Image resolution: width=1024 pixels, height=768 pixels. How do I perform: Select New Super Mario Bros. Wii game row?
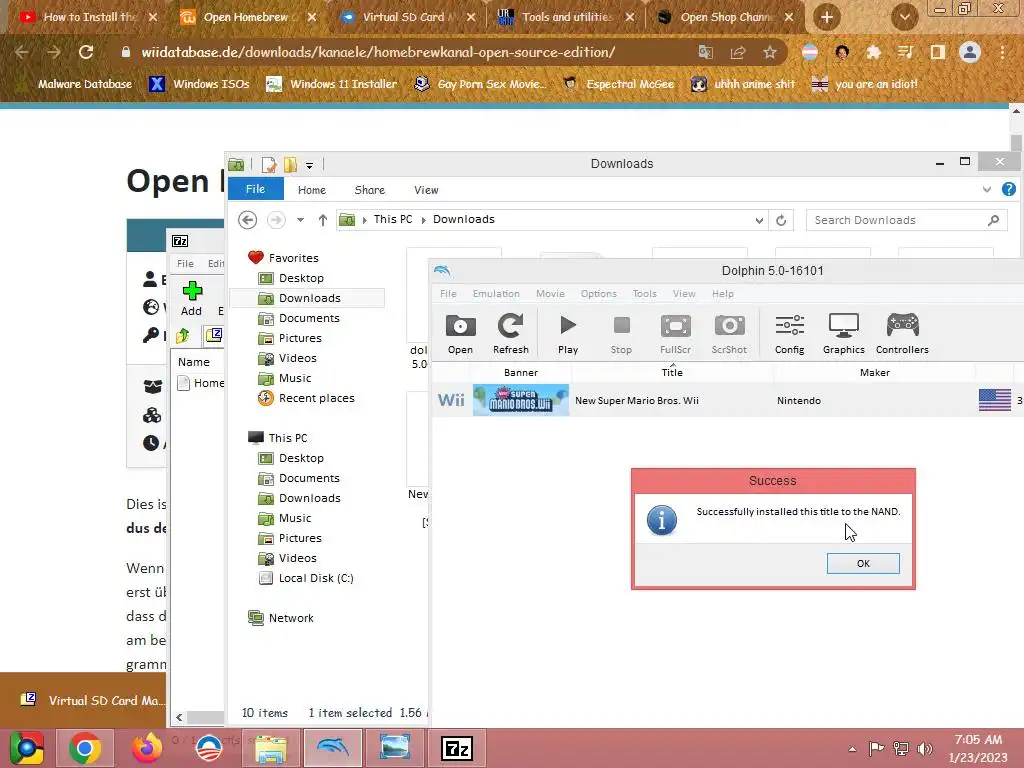pos(728,400)
